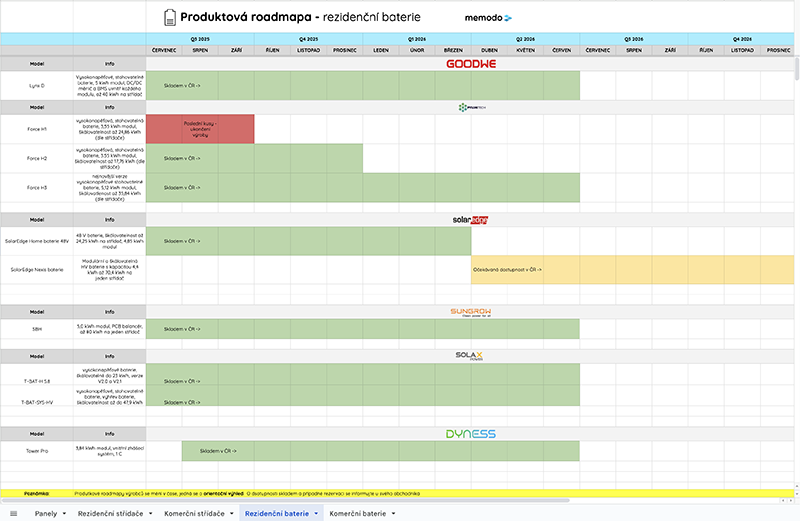Select the BŘEZEN month header
The height and width of the screenshot is (521, 800).
pyautogui.click(x=453, y=50)
